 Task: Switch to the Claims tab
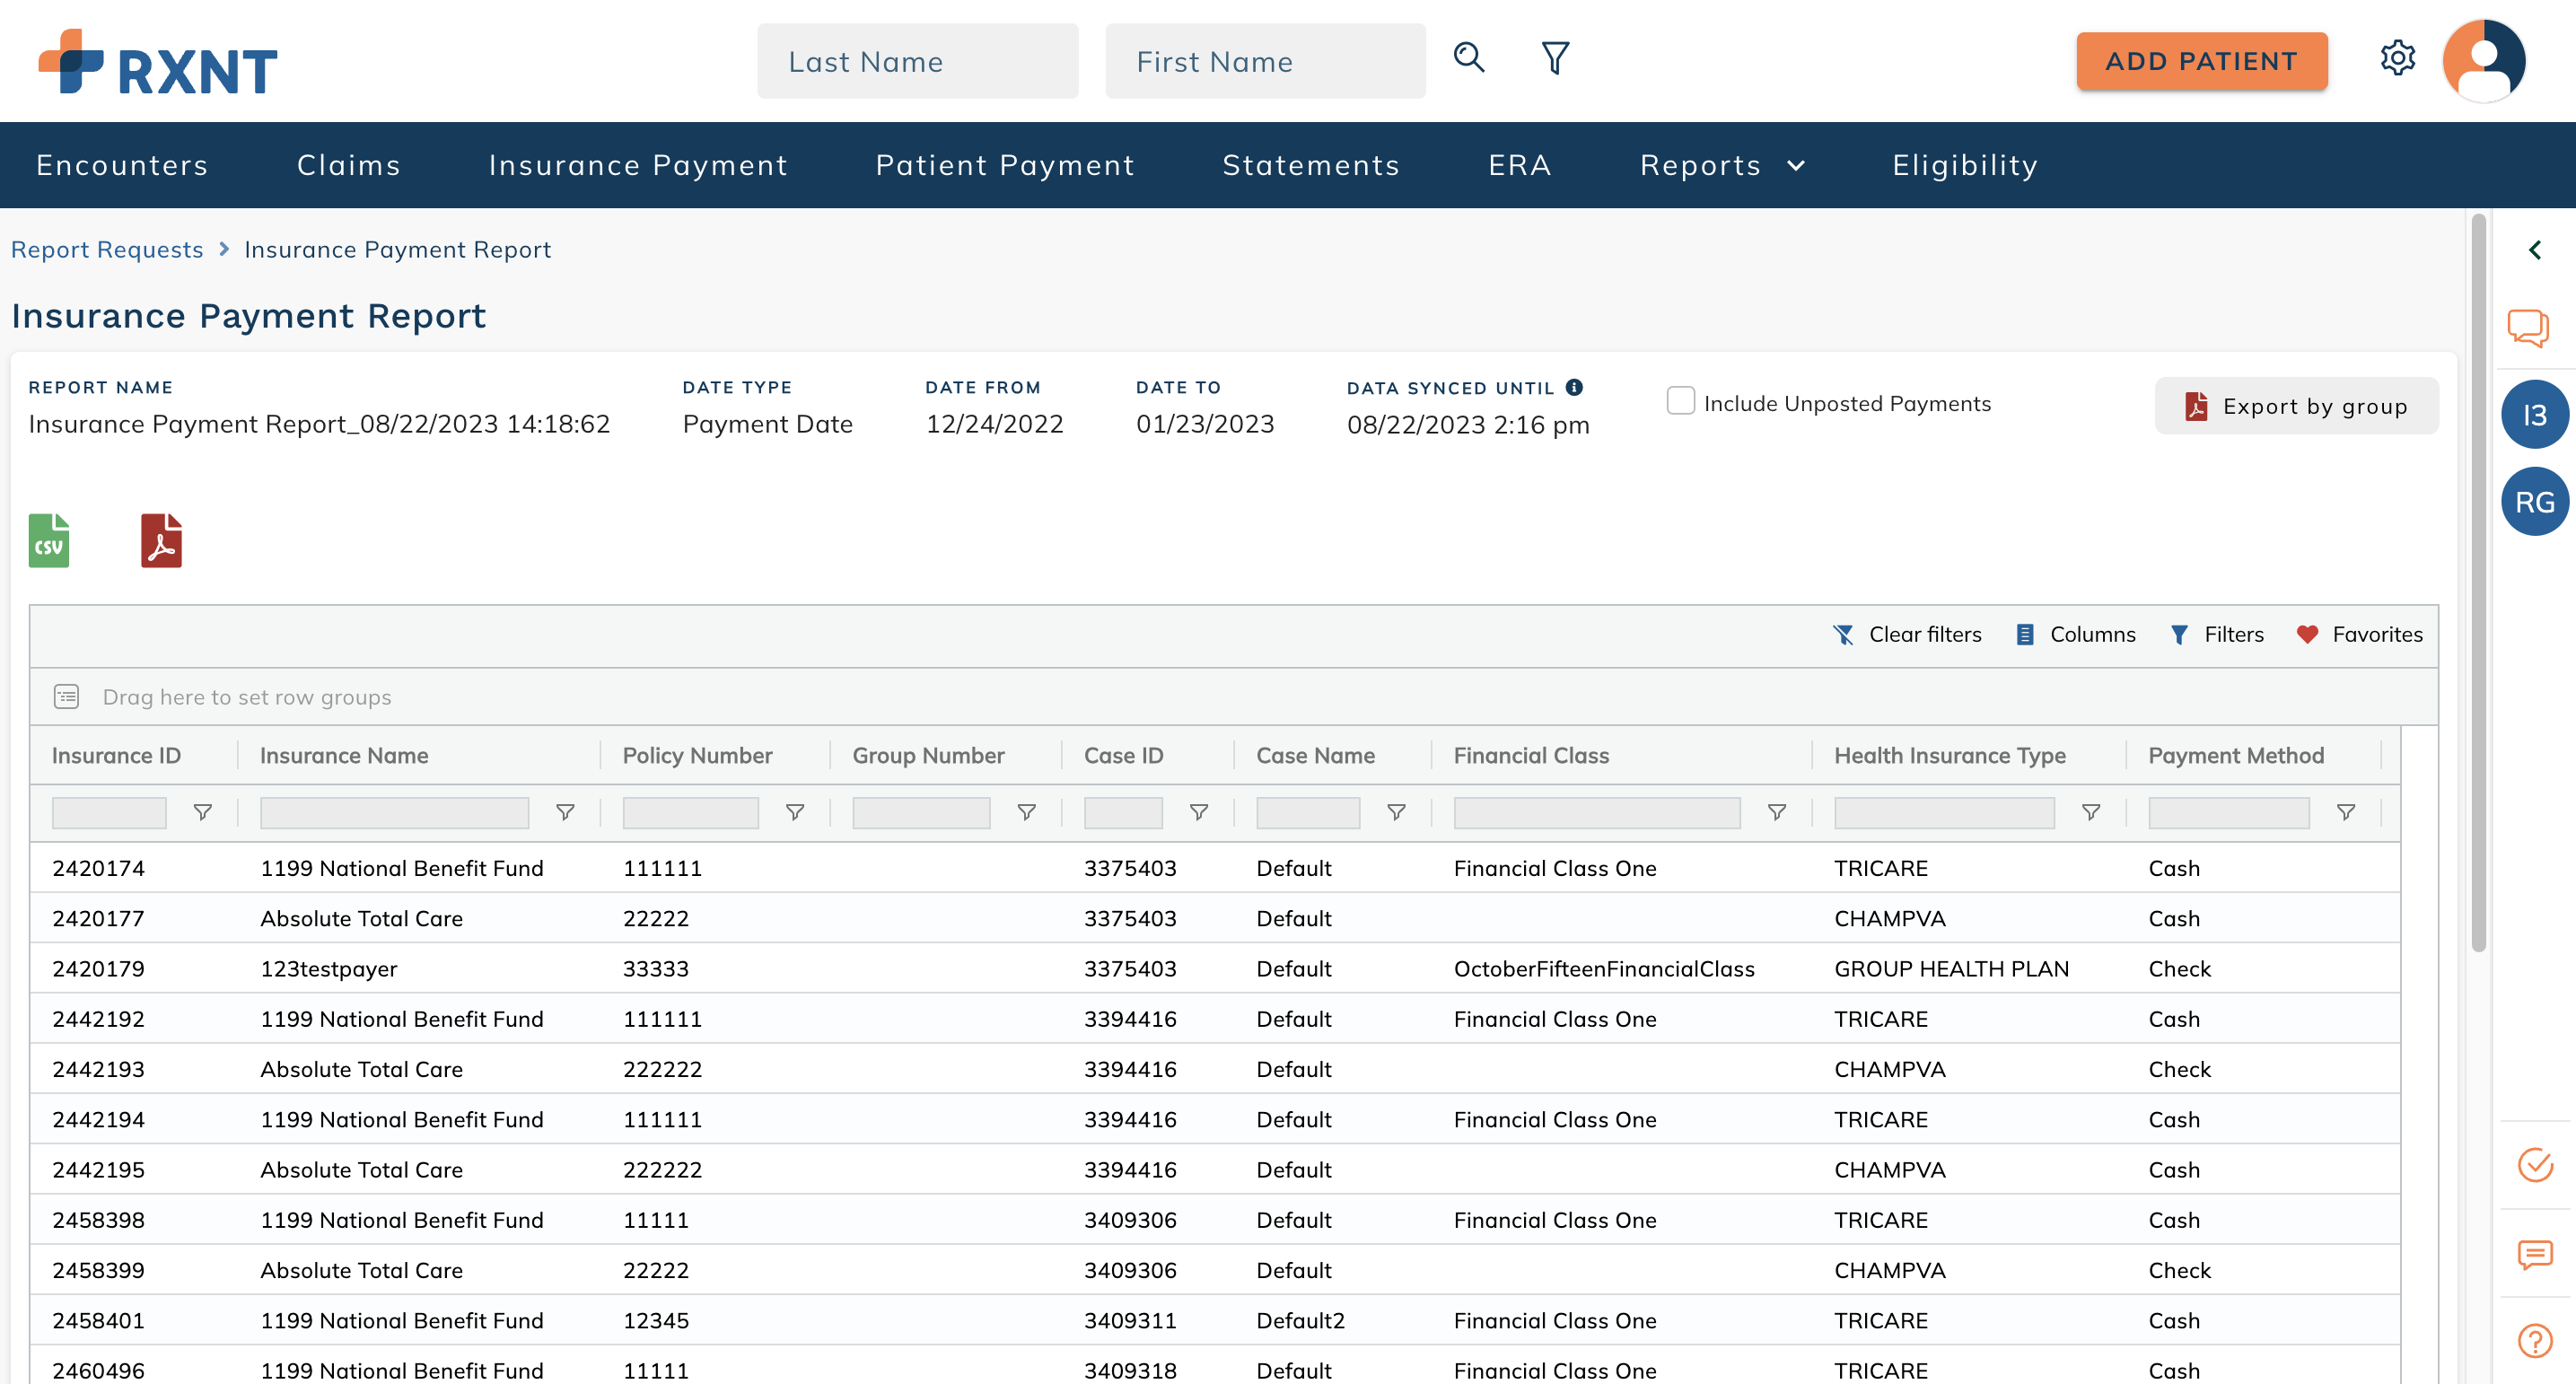coord(348,165)
